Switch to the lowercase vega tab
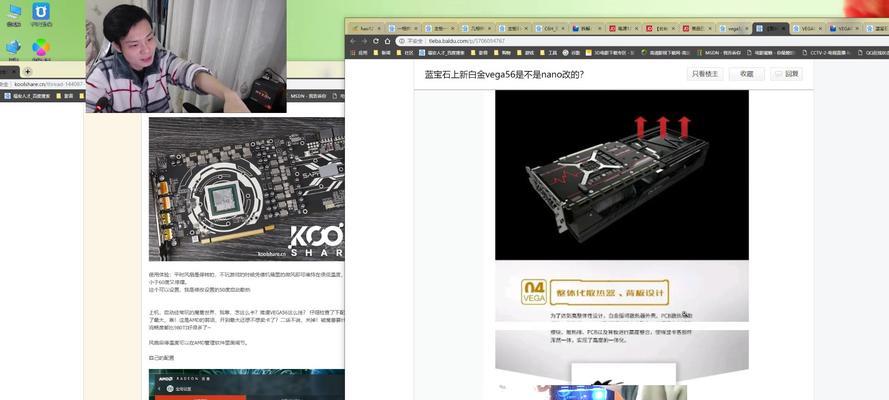Viewport: 889px width, 400px height. pyautogui.click(x=733, y=28)
